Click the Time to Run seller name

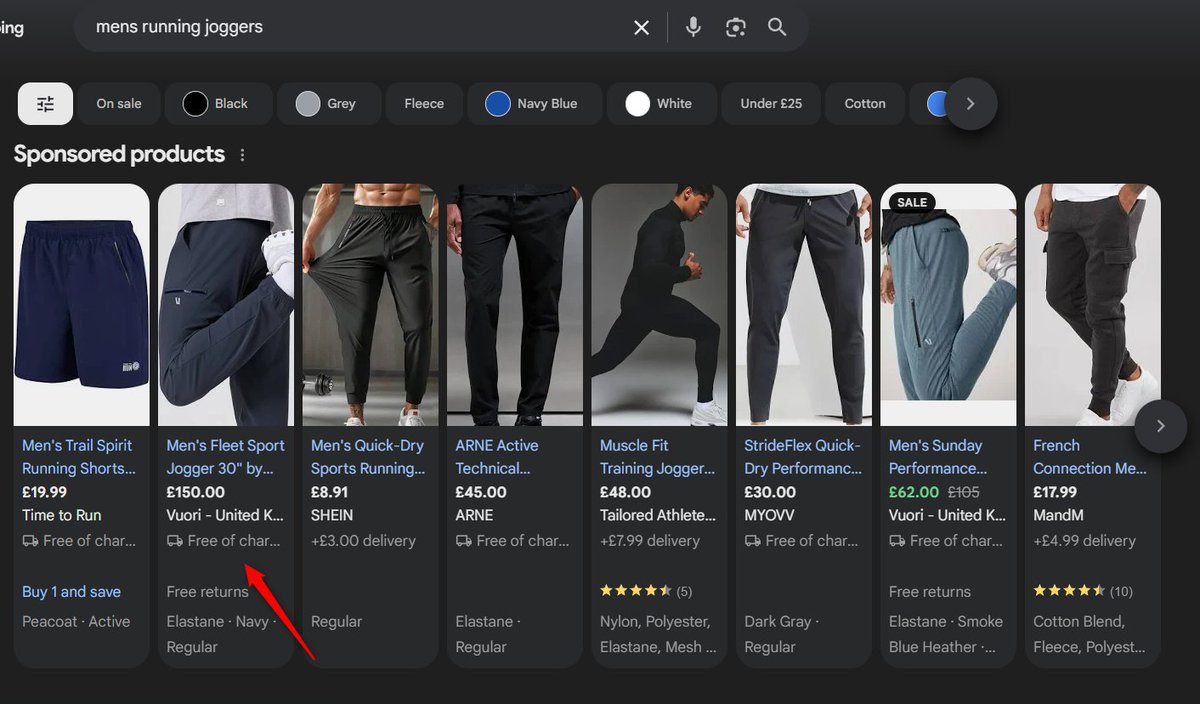62,515
